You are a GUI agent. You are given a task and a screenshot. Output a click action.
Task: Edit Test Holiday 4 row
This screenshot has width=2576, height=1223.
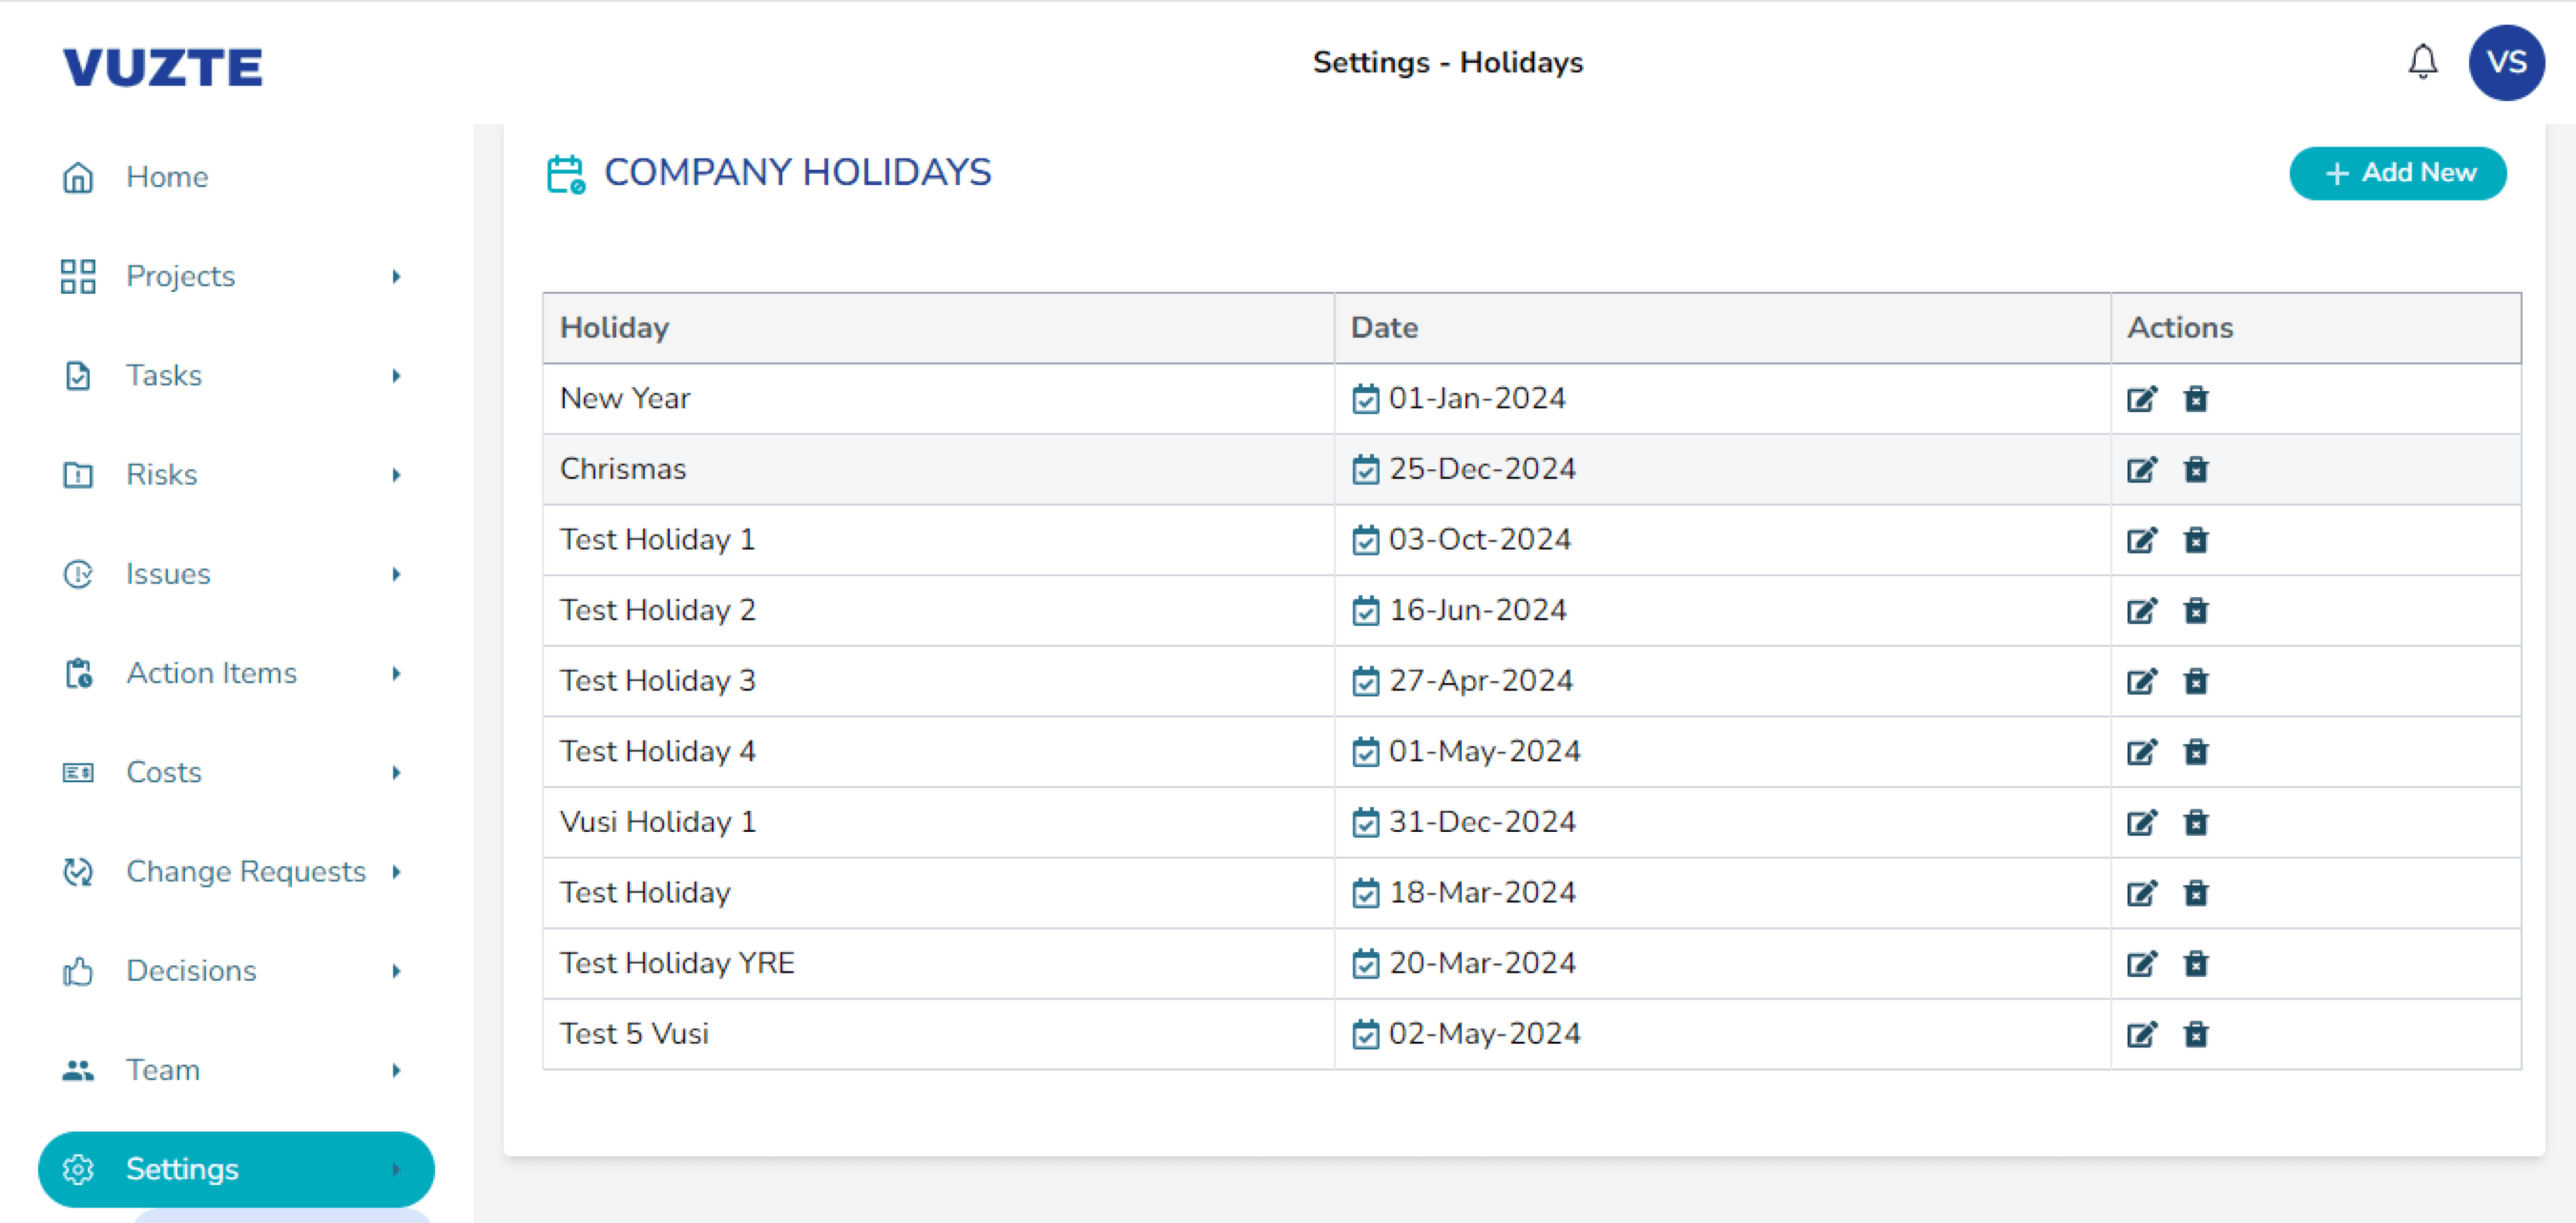(2141, 752)
